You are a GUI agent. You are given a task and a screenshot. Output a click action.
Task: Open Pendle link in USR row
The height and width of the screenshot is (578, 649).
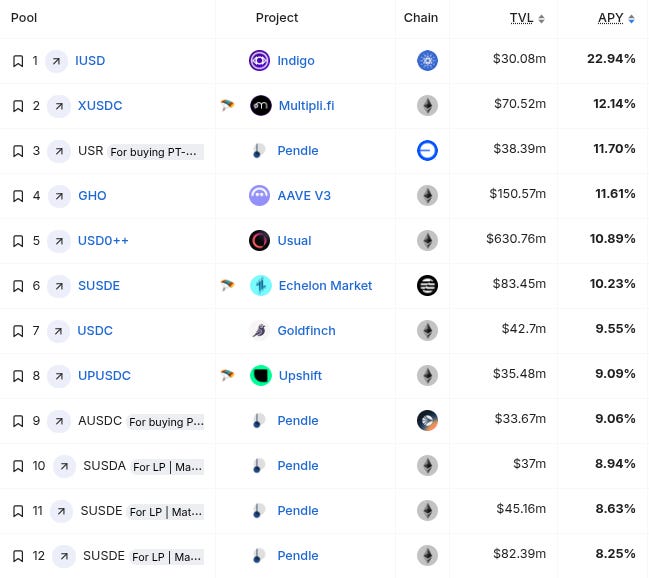pos(298,151)
